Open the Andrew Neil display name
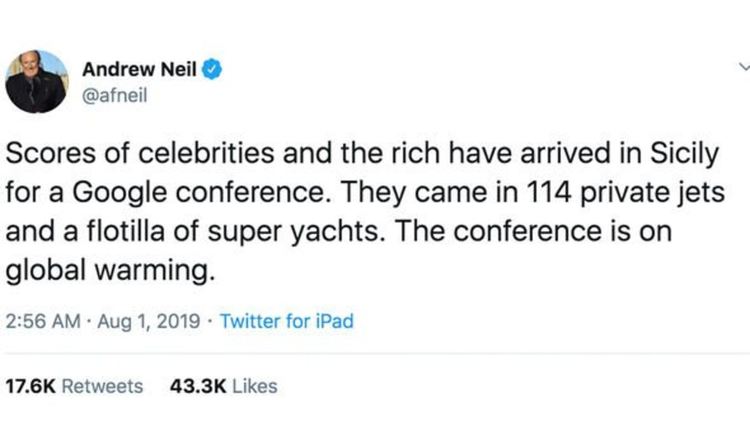The width and height of the screenshot is (750, 445). 140,70
